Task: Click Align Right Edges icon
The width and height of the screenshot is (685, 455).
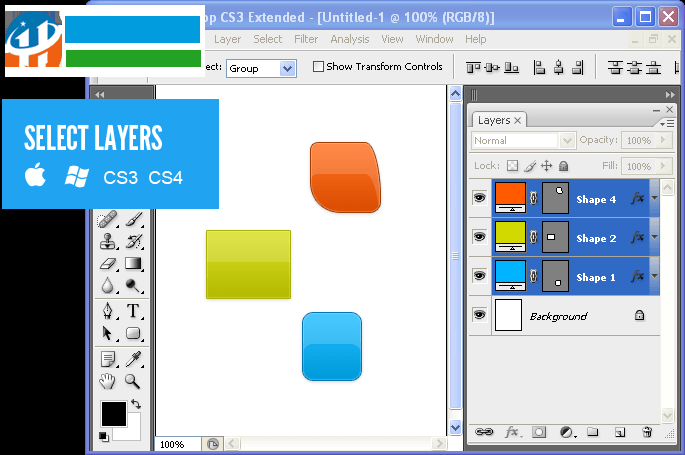Action: pyautogui.click(x=578, y=68)
